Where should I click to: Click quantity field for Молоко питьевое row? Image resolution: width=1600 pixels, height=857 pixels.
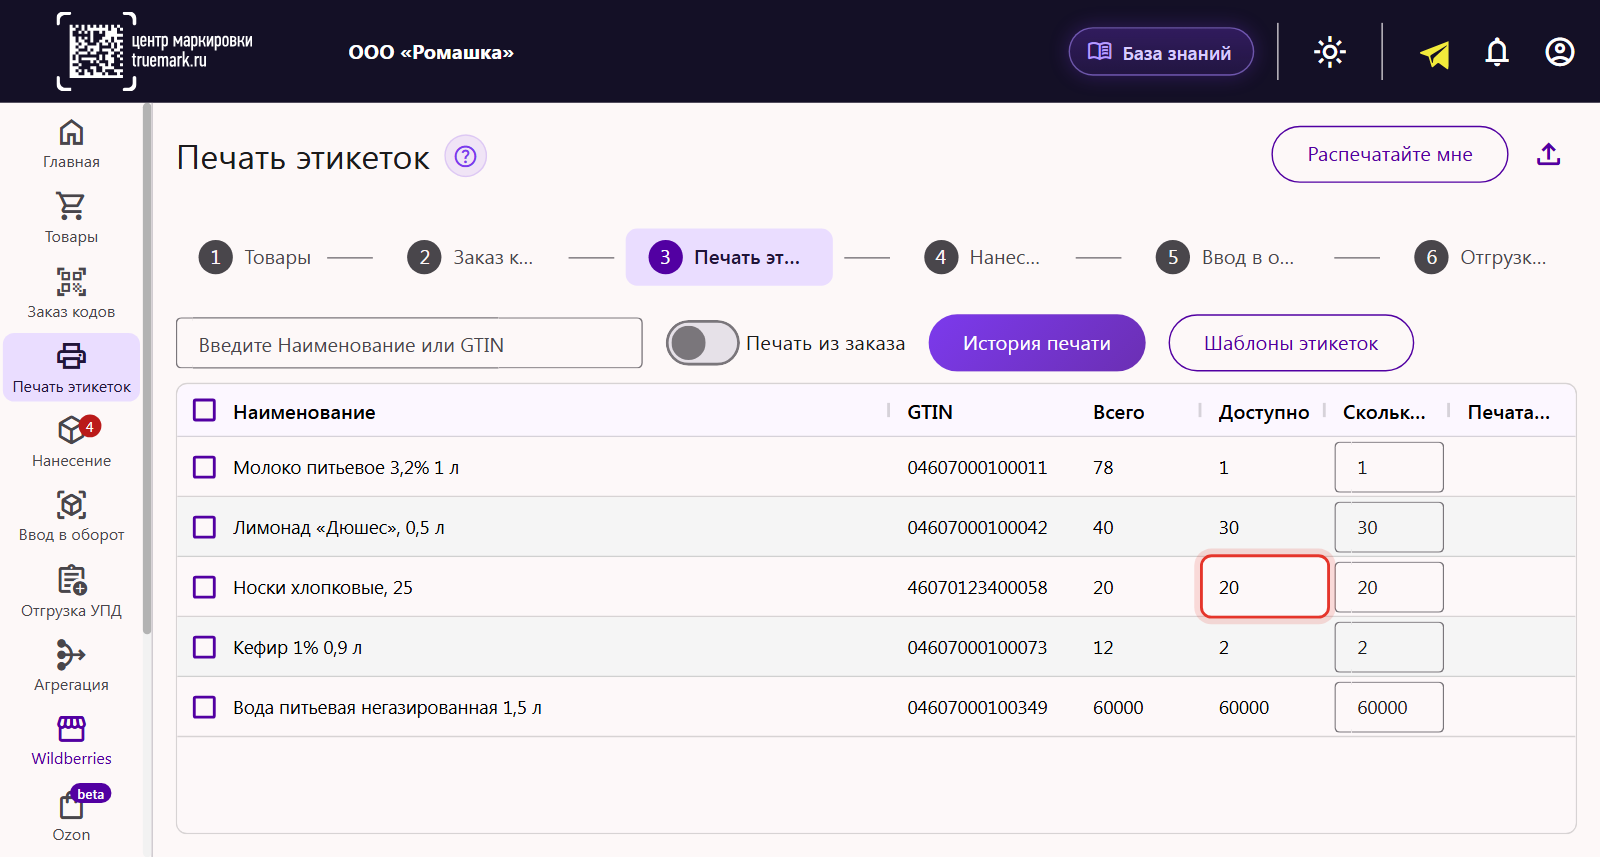click(1389, 467)
